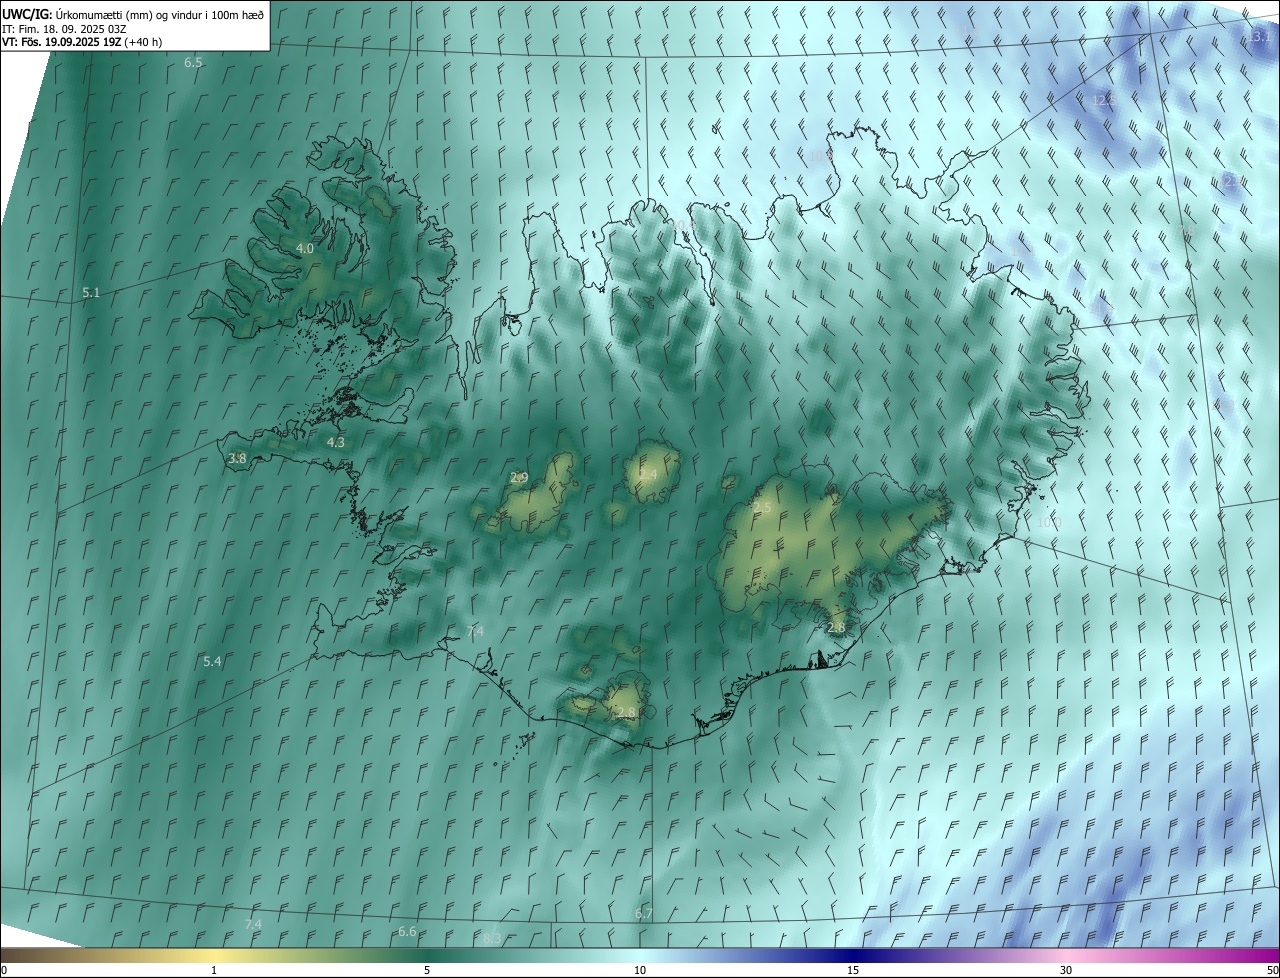The image size is (1280, 978).
Task: Click the '50' tick label on the color scale
Action: tap(1272, 971)
